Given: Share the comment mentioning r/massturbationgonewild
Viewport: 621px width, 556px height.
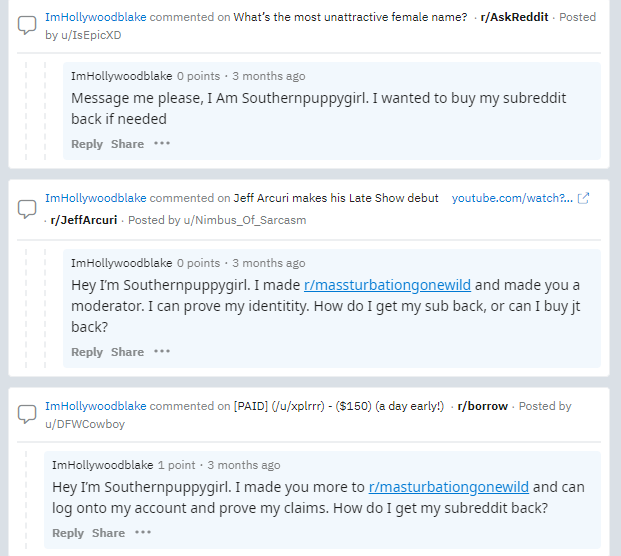Looking at the screenshot, I should 127,352.
